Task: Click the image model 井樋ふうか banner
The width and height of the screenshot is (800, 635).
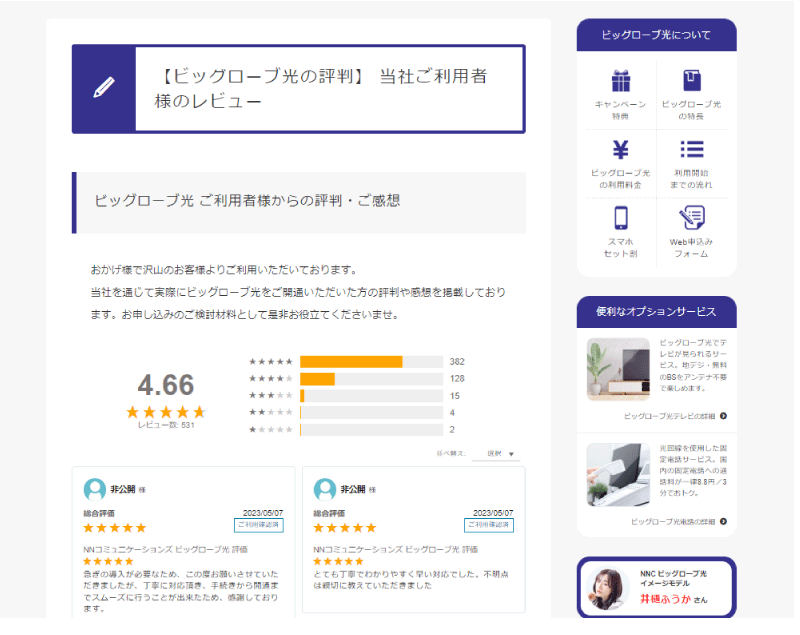Action: click(x=657, y=587)
